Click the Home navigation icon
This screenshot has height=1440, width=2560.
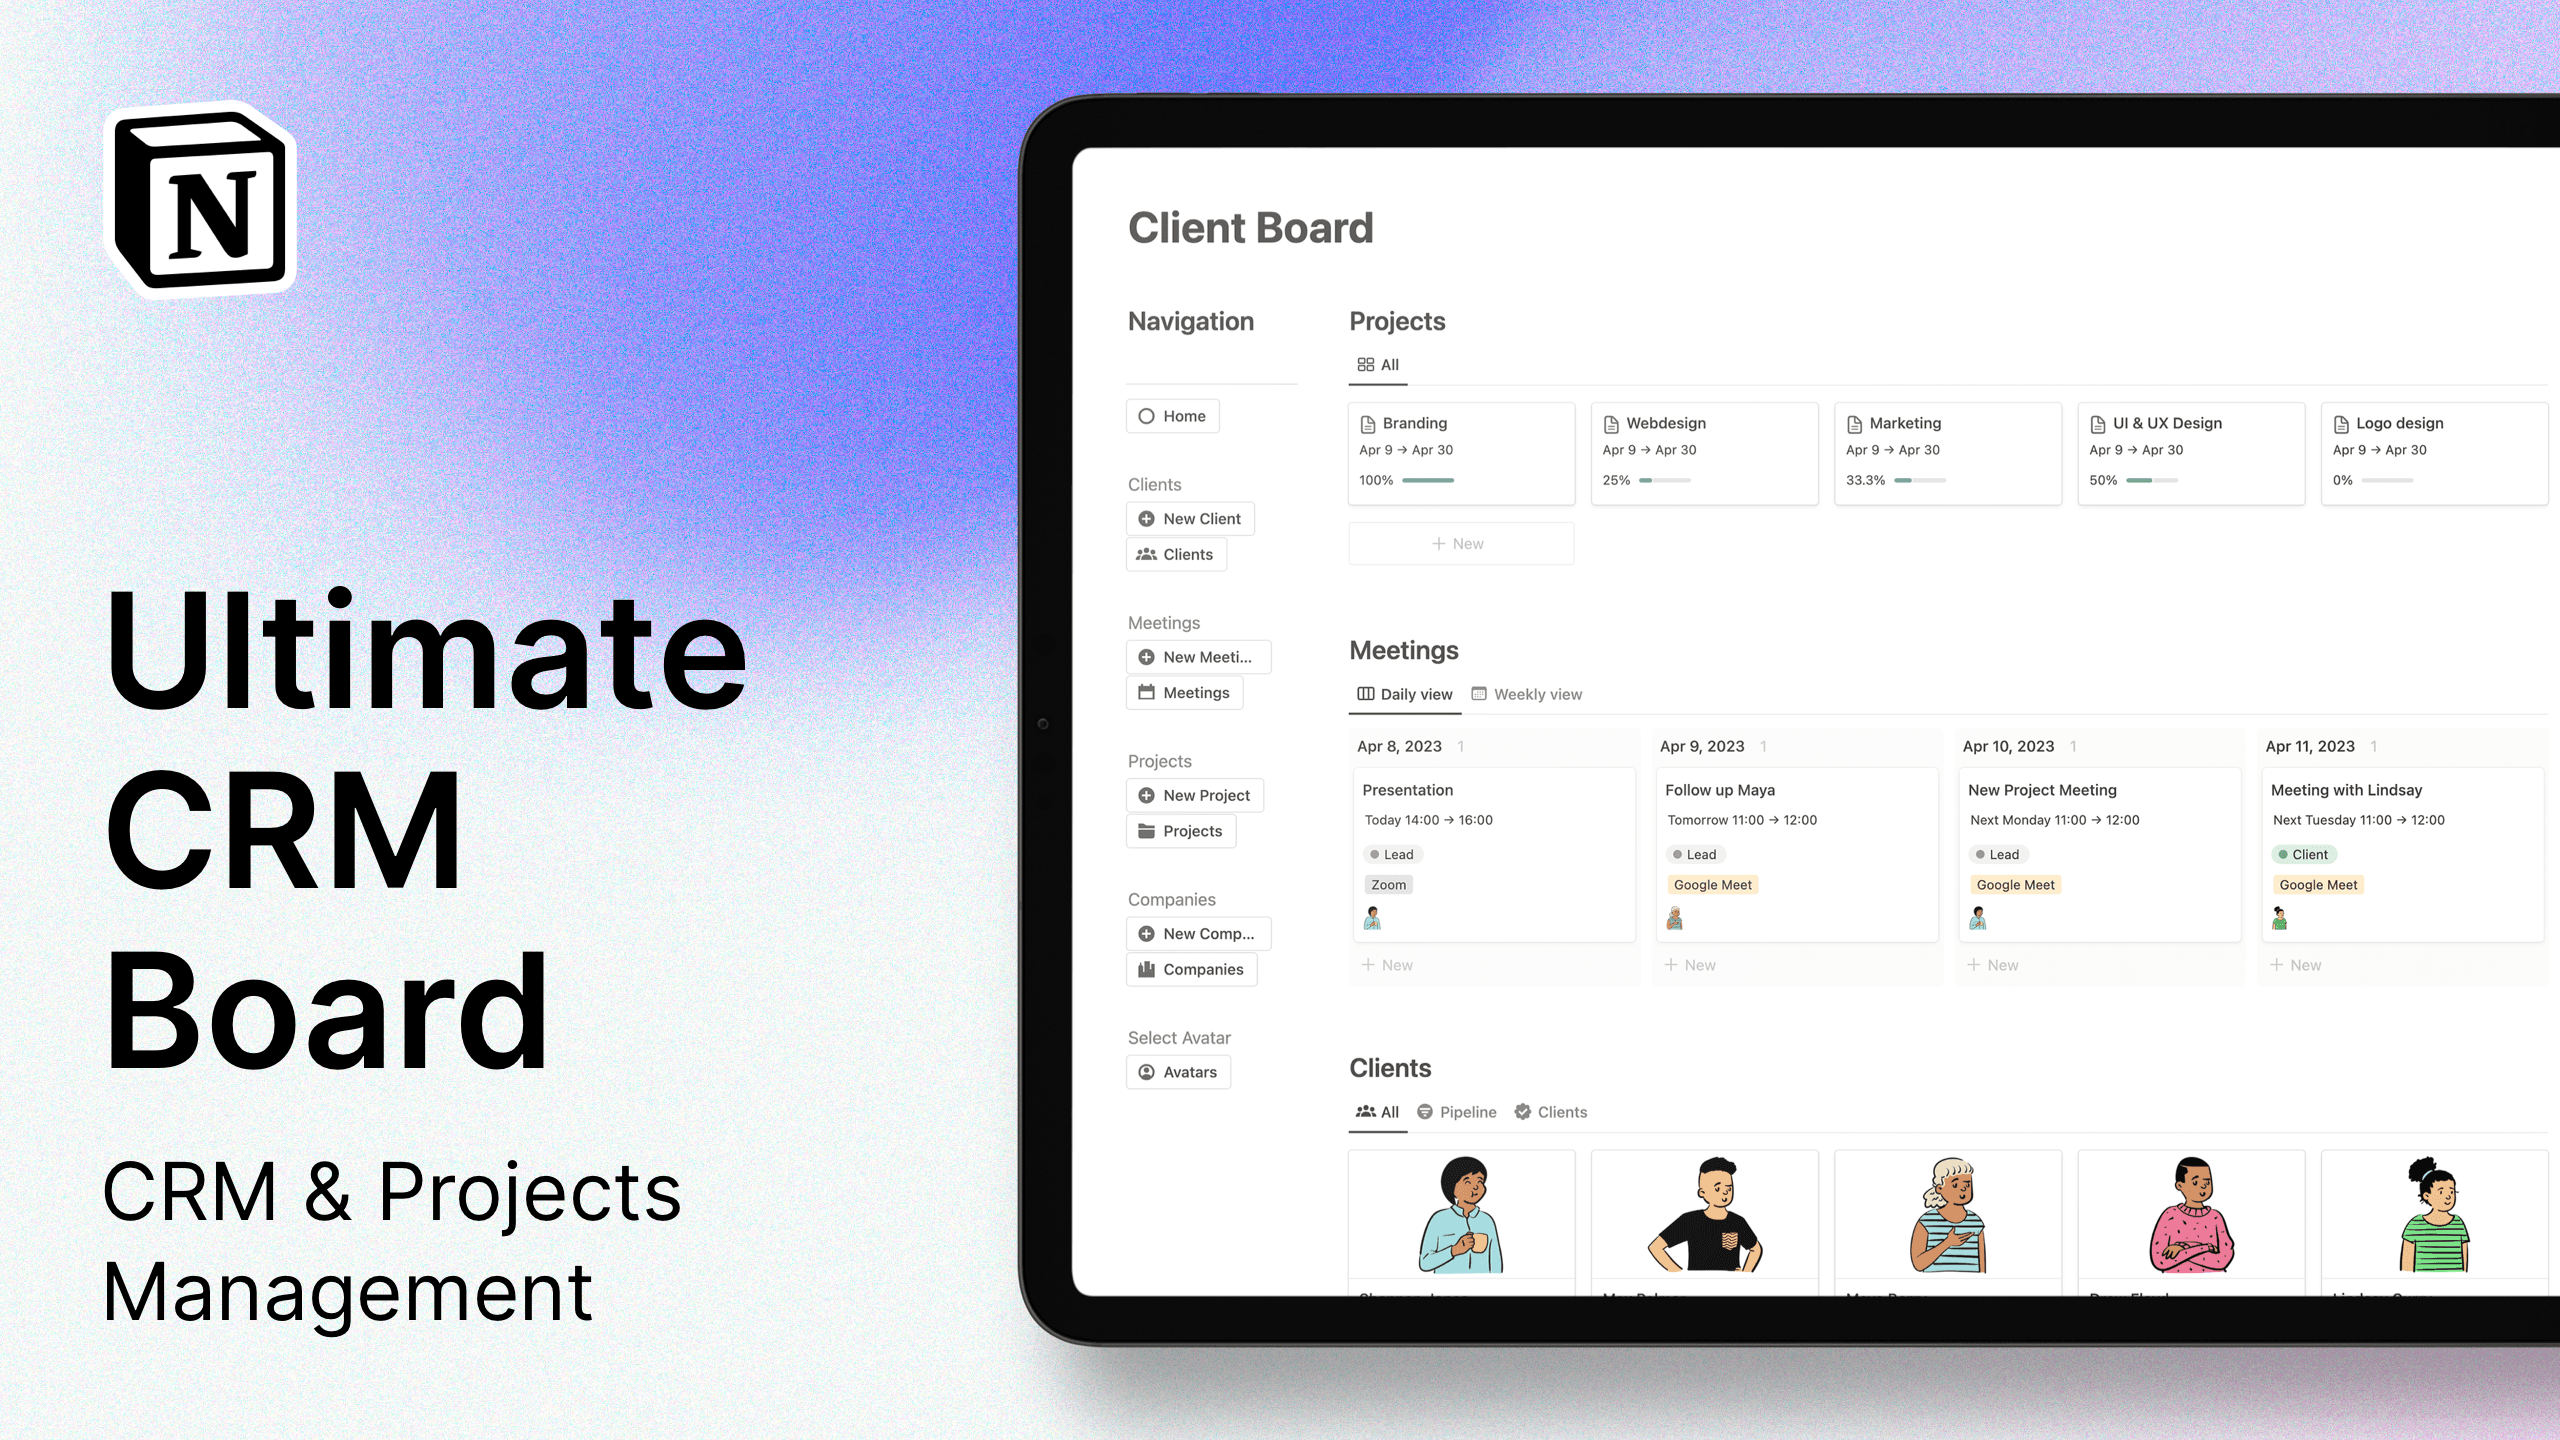coord(1146,415)
